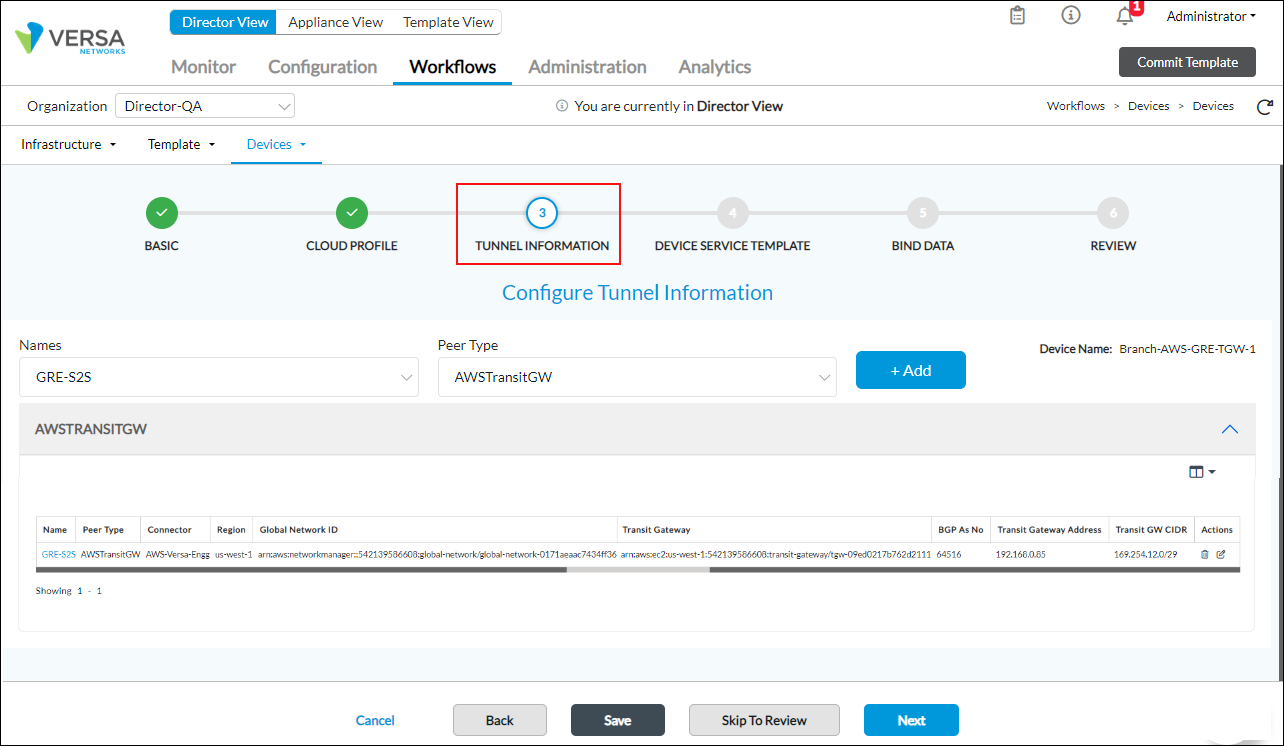Click the Versa Networks logo

(x=70, y=40)
